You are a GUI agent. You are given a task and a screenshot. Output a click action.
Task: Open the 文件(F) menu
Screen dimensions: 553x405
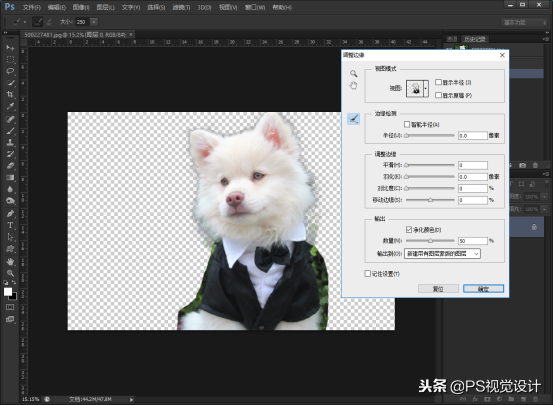(32, 7)
